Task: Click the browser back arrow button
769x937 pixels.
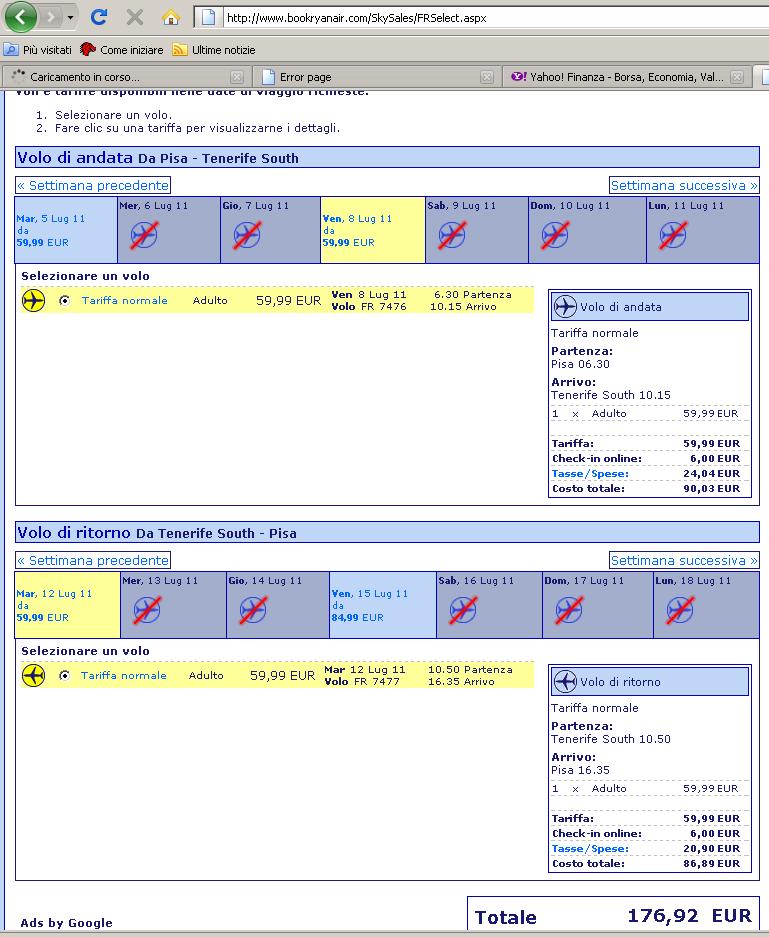Action: (21, 17)
